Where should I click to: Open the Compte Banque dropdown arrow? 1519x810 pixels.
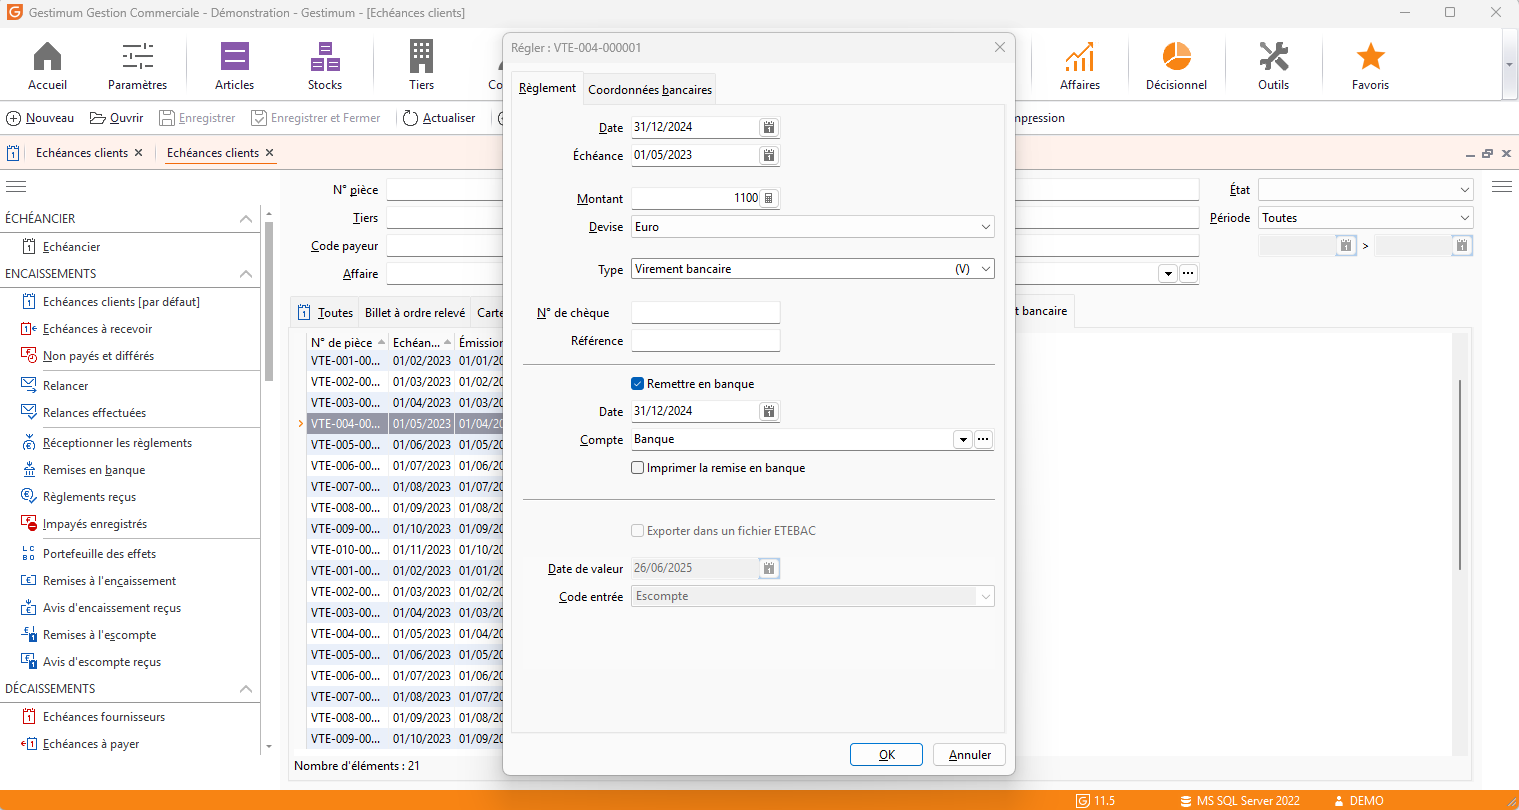point(962,440)
